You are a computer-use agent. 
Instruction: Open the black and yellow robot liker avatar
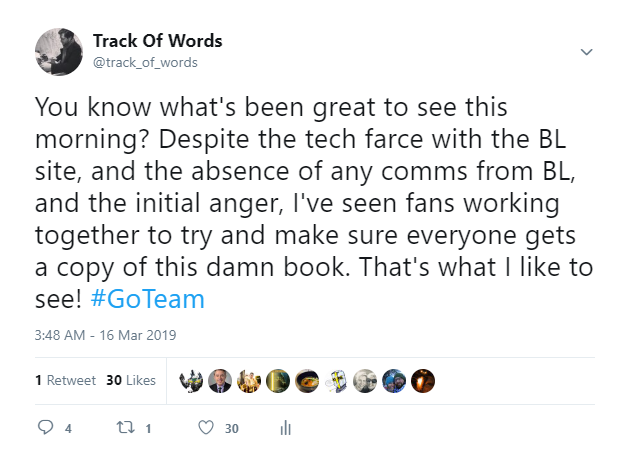(x=191, y=381)
